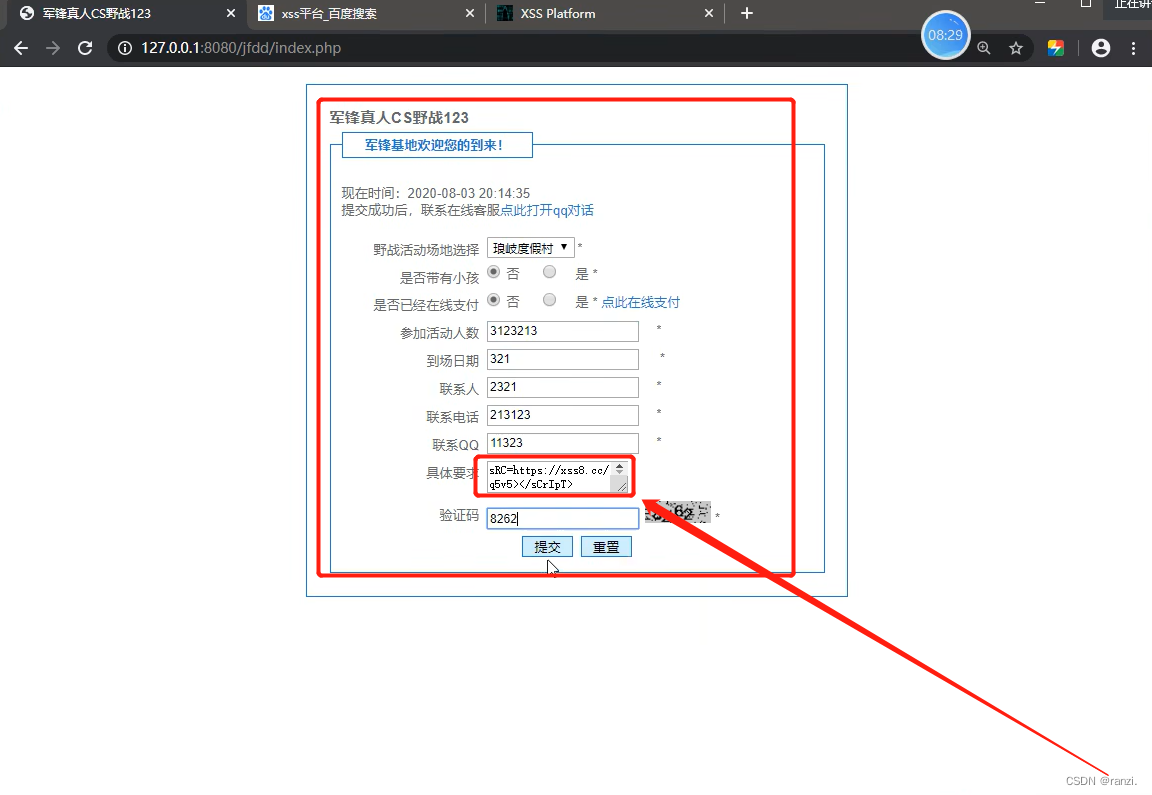Close the XSS Platform tab
Image resolution: width=1152 pixels, height=795 pixels.
(709, 13)
